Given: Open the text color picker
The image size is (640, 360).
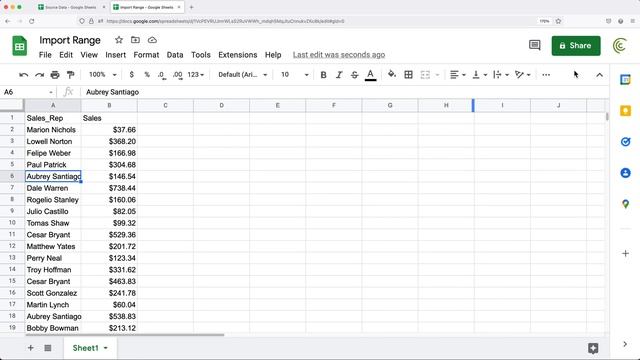Looking at the screenshot, I should point(370,75).
